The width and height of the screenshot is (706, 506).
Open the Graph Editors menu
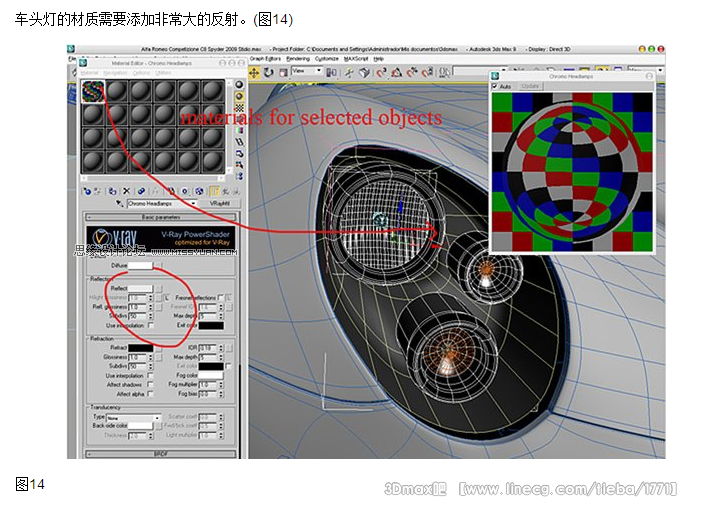pos(265,59)
